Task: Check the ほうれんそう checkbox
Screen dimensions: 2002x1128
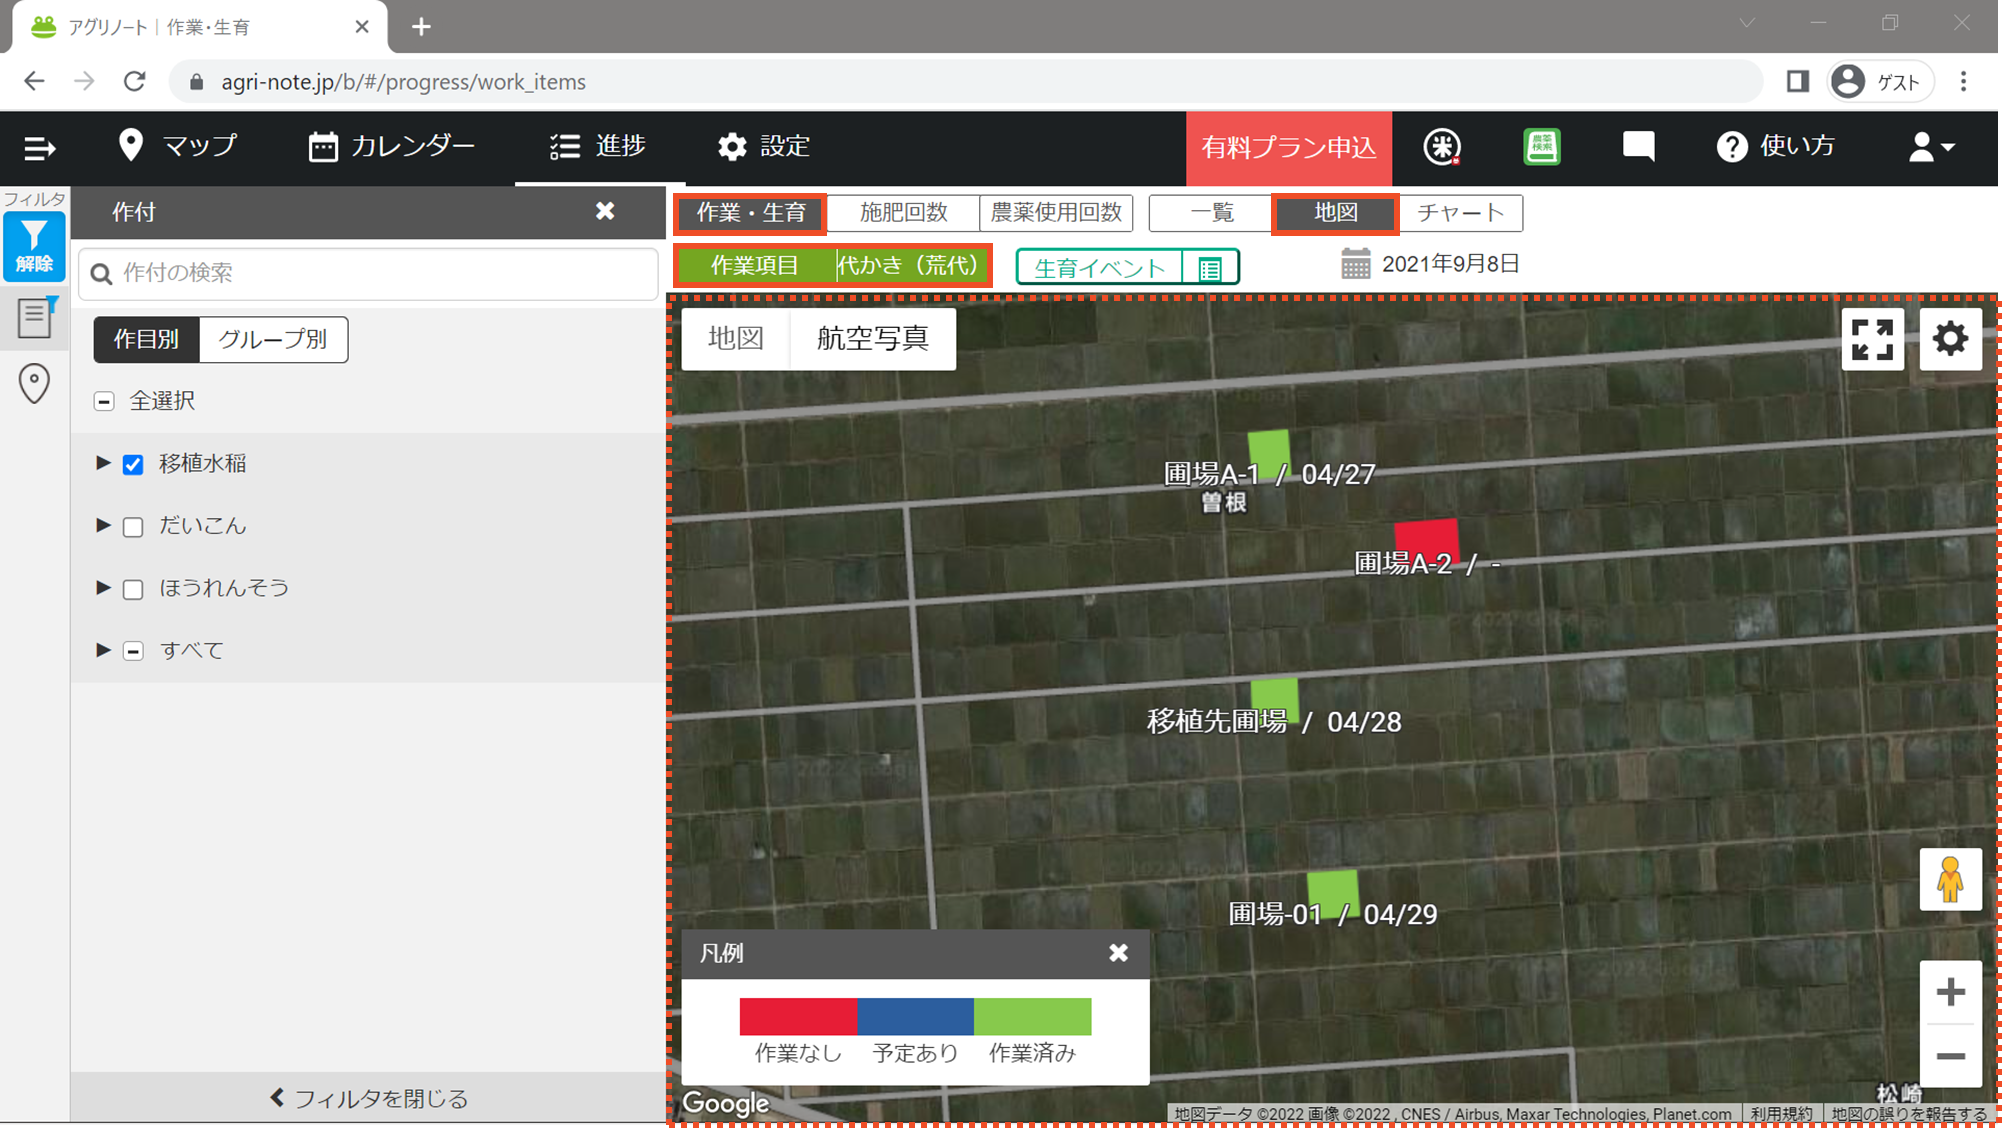Action: [133, 589]
